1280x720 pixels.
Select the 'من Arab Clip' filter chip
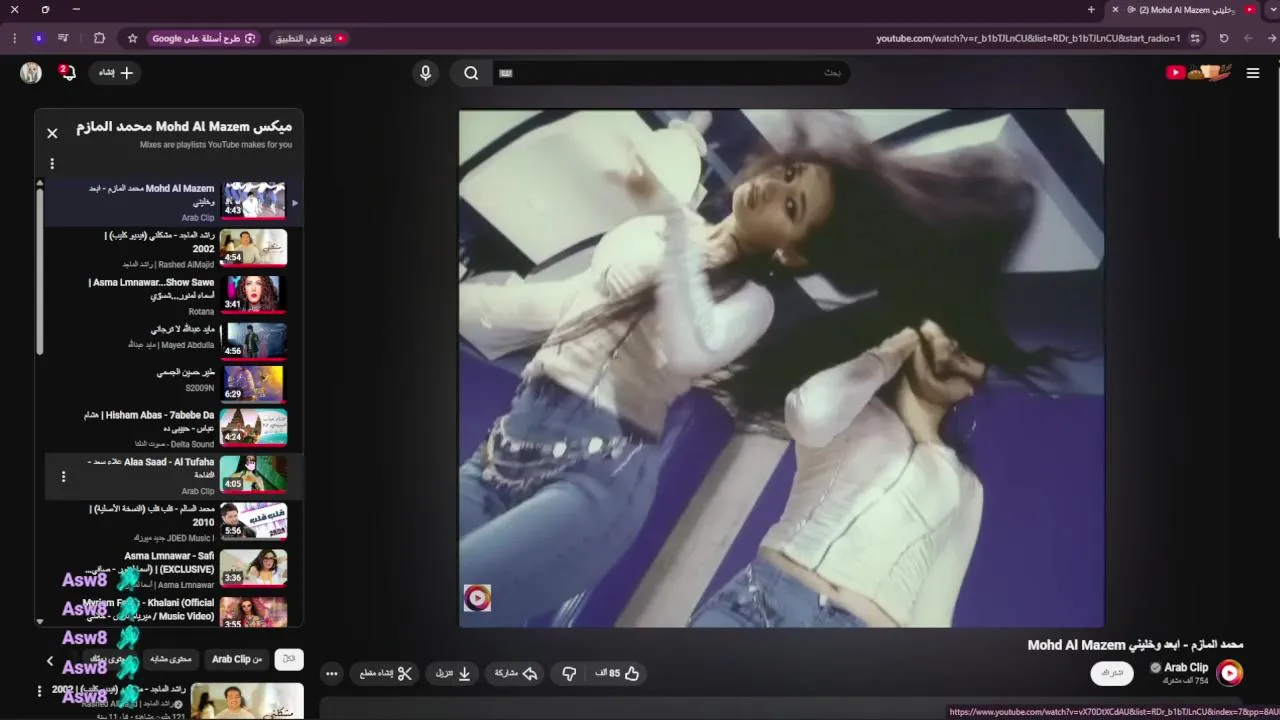(x=237, y=659)
